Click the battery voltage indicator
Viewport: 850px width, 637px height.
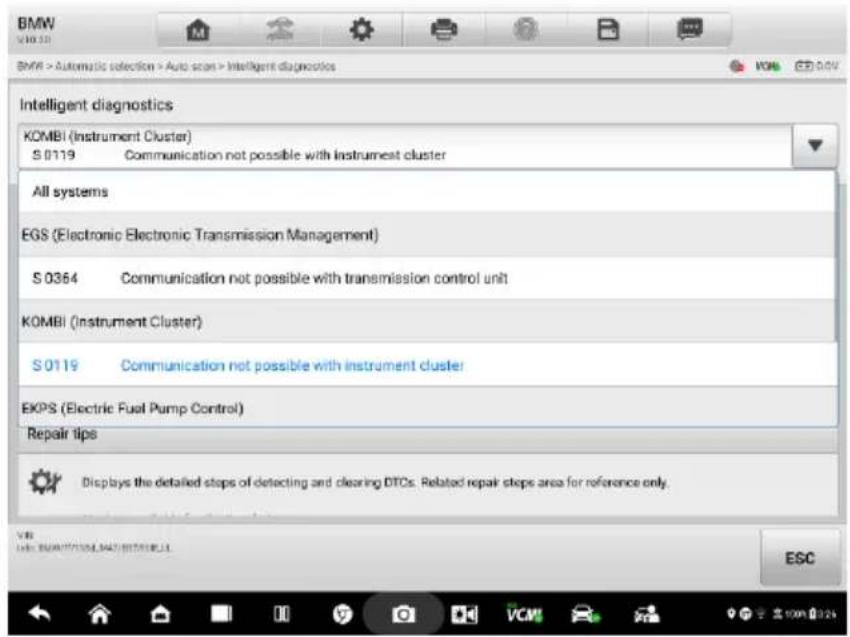click(x=816, y=66)
